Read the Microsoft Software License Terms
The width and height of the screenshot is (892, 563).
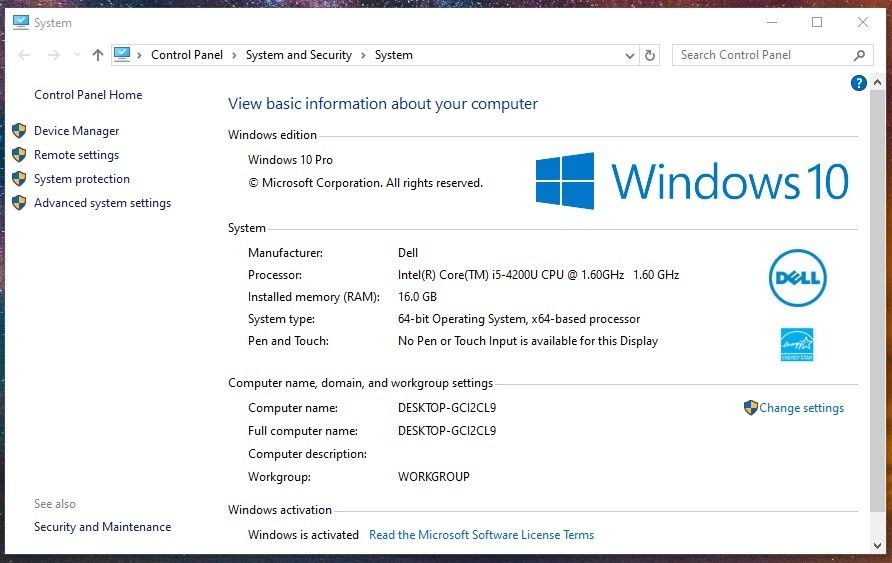point(481,535)
